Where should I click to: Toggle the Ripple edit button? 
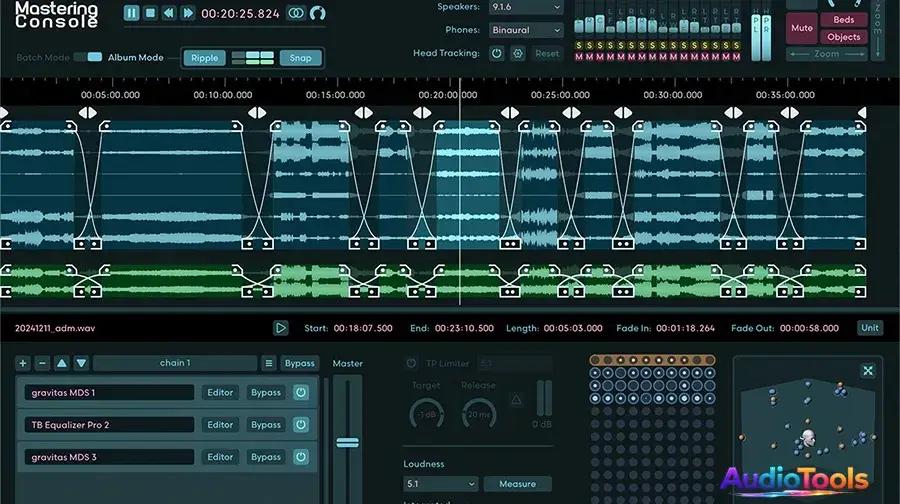point(204,58)
